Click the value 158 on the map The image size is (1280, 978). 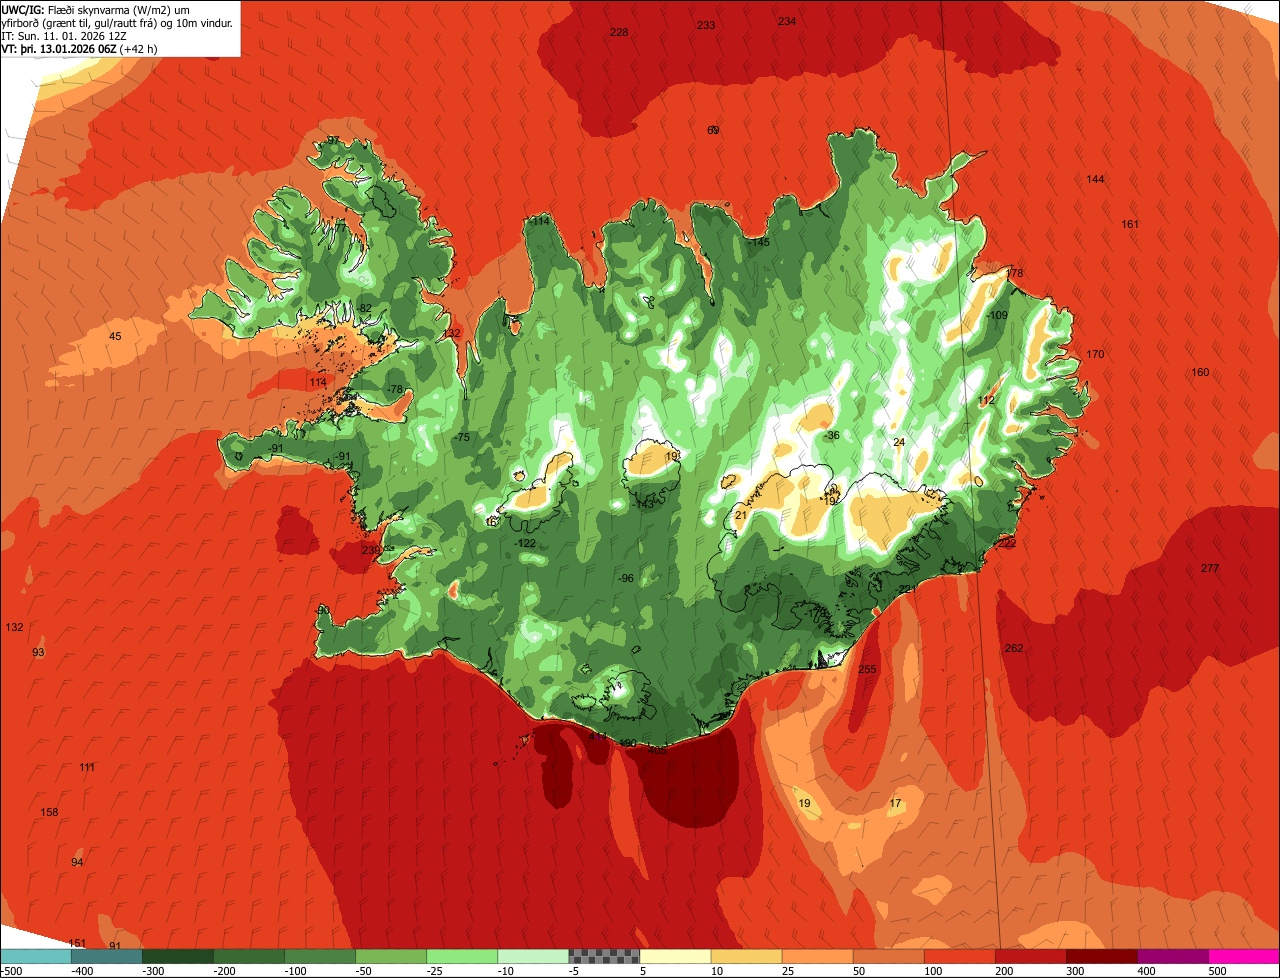49,812
